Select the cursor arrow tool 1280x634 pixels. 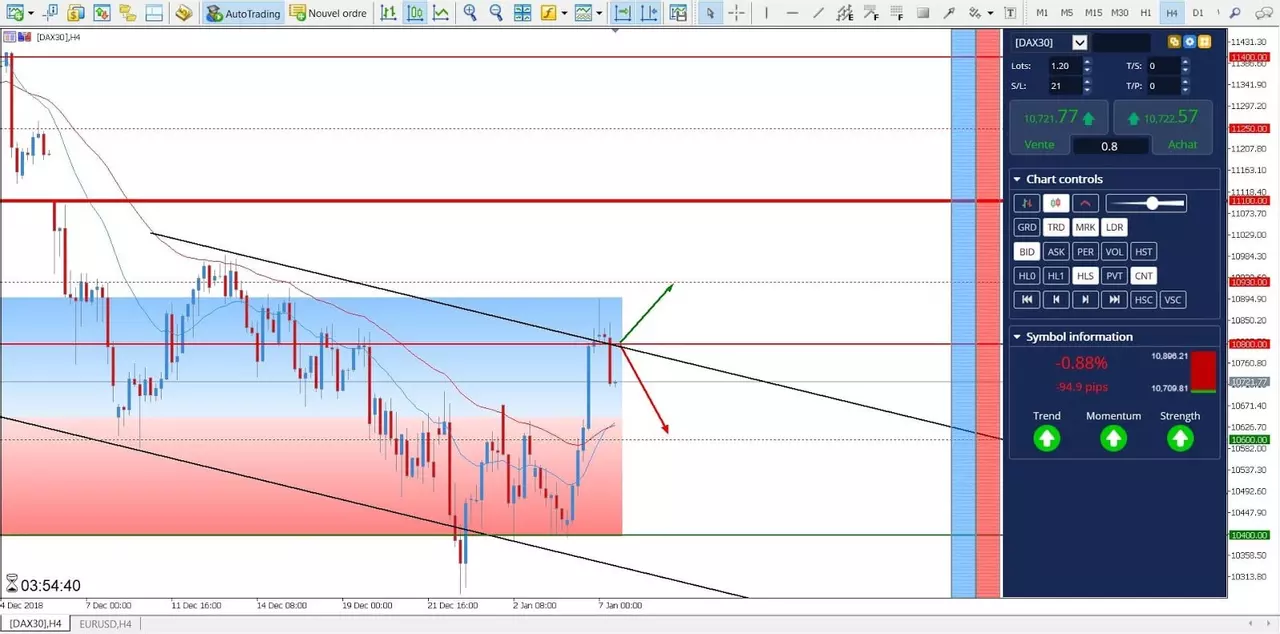[x=710, y=13]
